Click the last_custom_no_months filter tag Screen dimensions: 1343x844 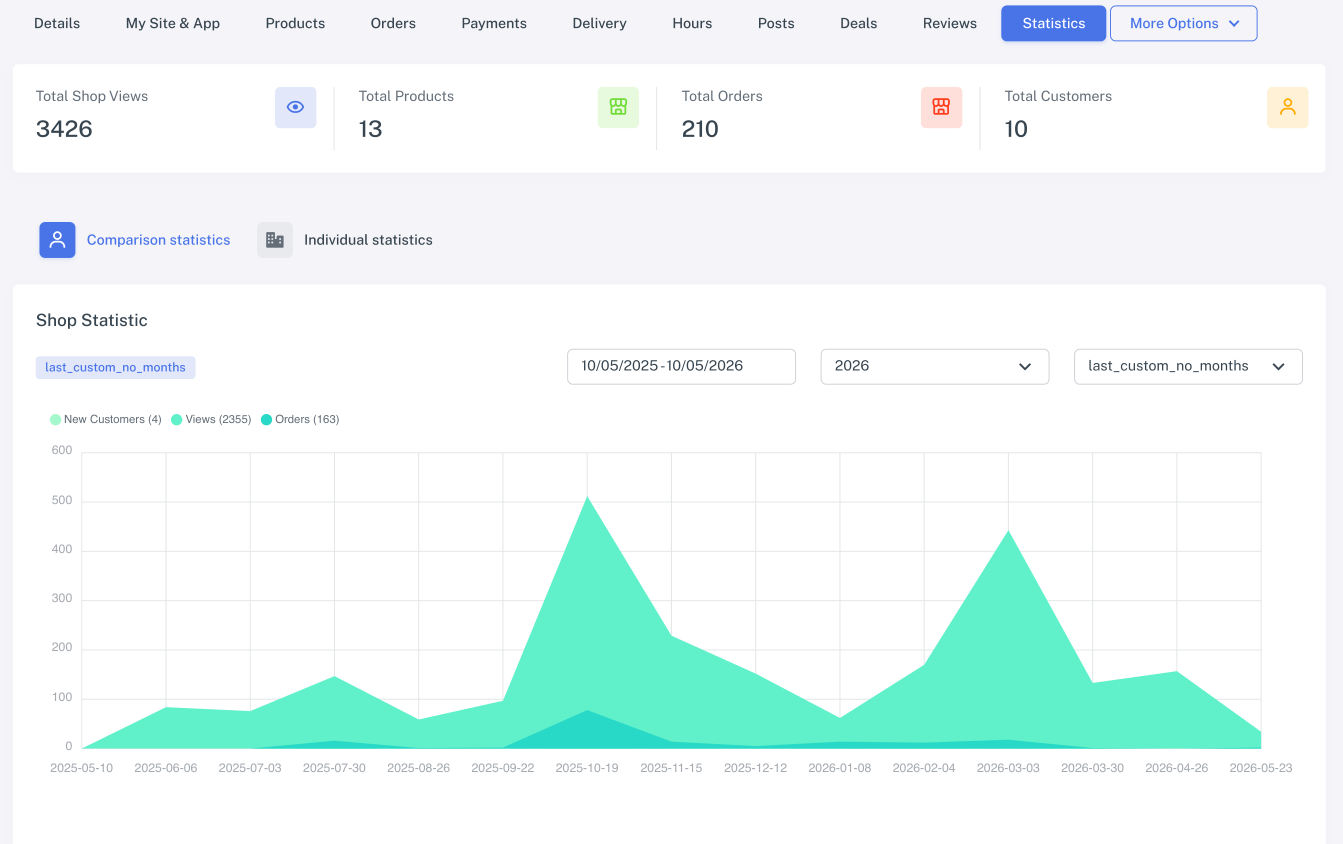(115, 367)
